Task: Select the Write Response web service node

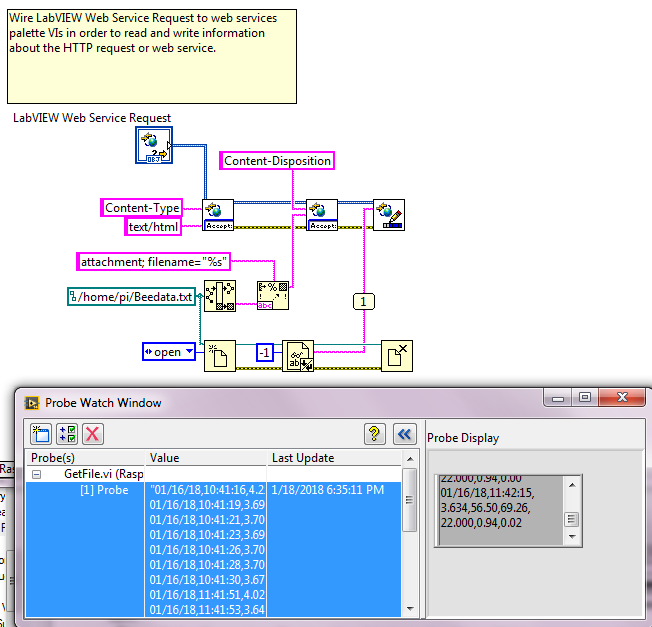Action: 389,215
